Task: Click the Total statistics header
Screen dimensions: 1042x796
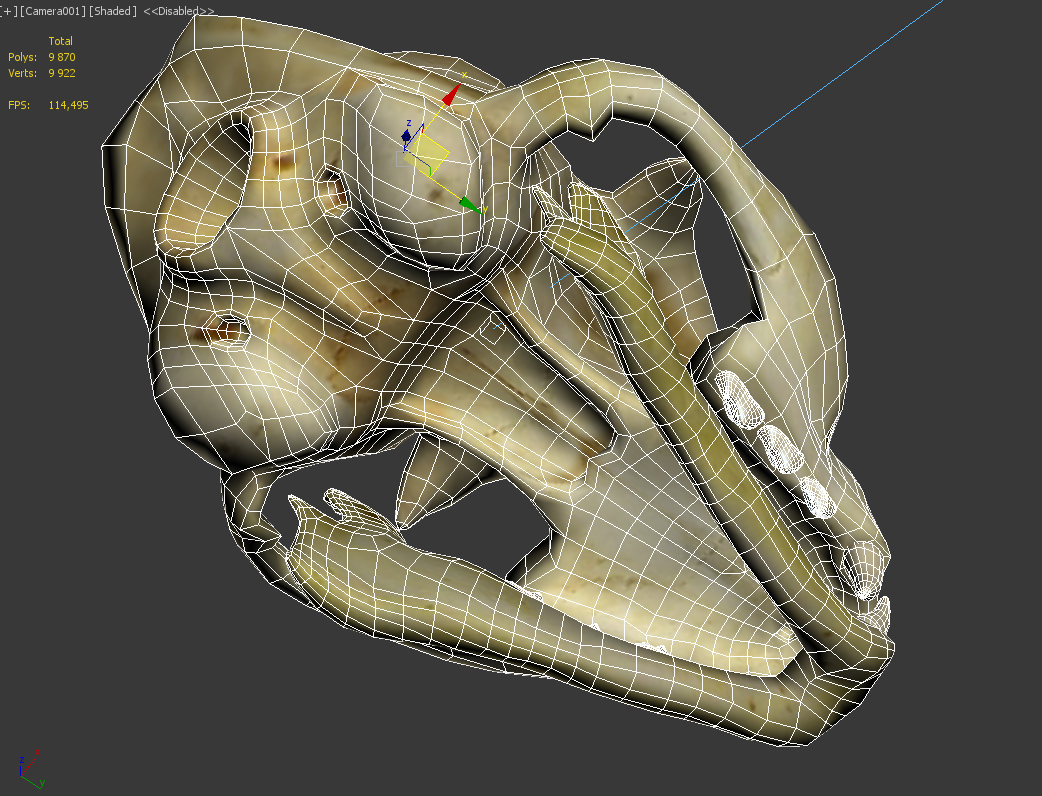Action: tap(61, 41)
